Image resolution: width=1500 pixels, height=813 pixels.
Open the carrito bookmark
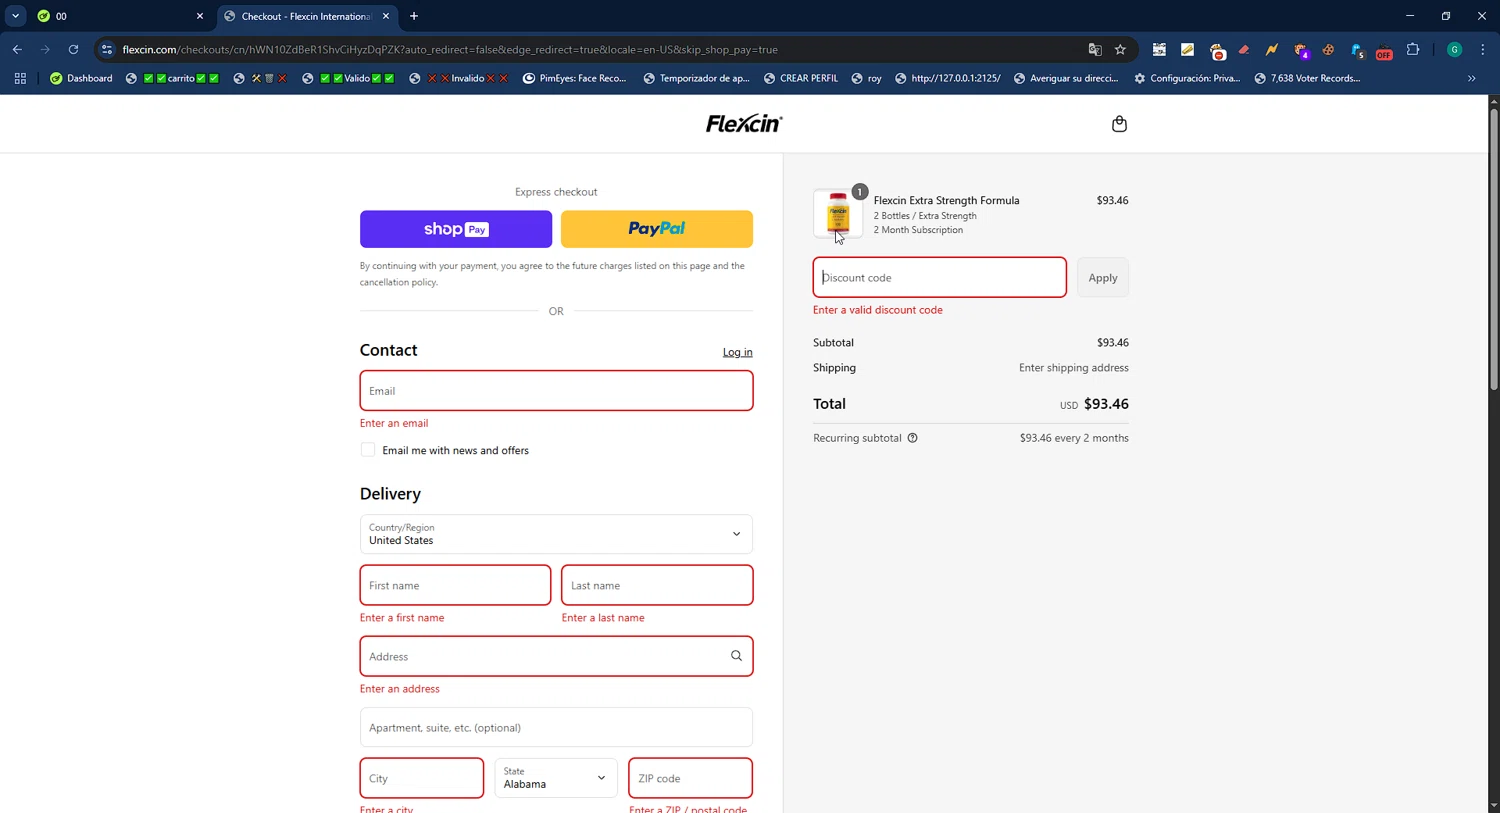click(x=172, y=78)
